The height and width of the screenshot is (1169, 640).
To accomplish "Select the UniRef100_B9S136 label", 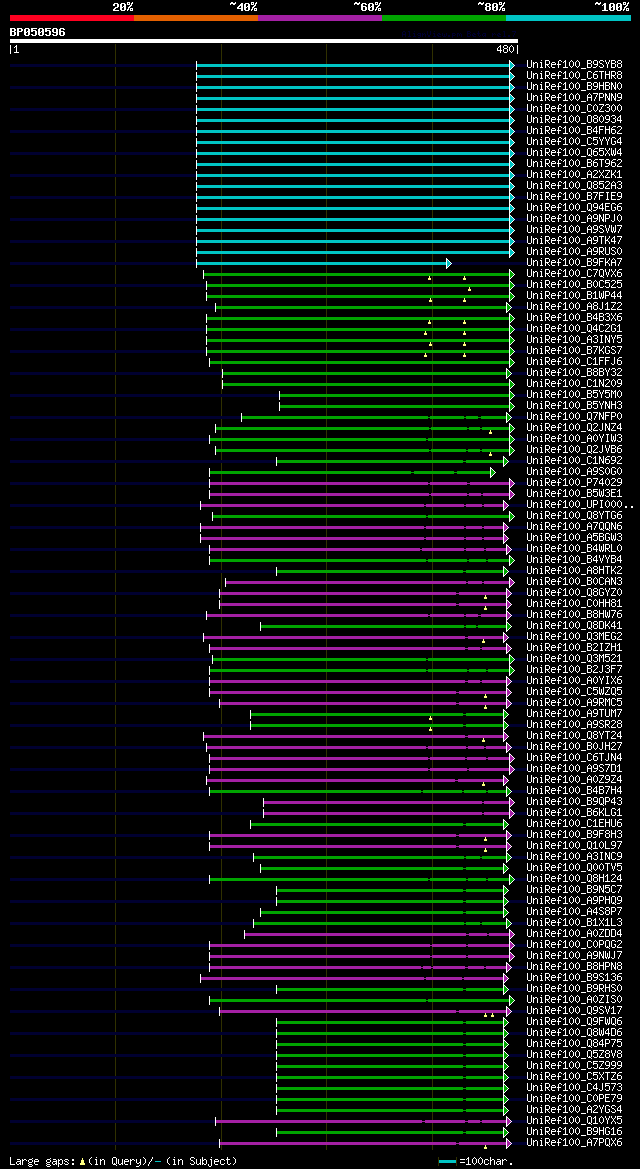I will pyautogui.click(x=574, y=977).
